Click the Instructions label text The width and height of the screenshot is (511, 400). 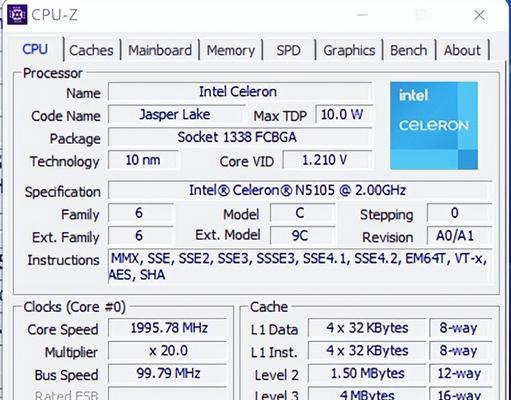click(x=64, y=260)
